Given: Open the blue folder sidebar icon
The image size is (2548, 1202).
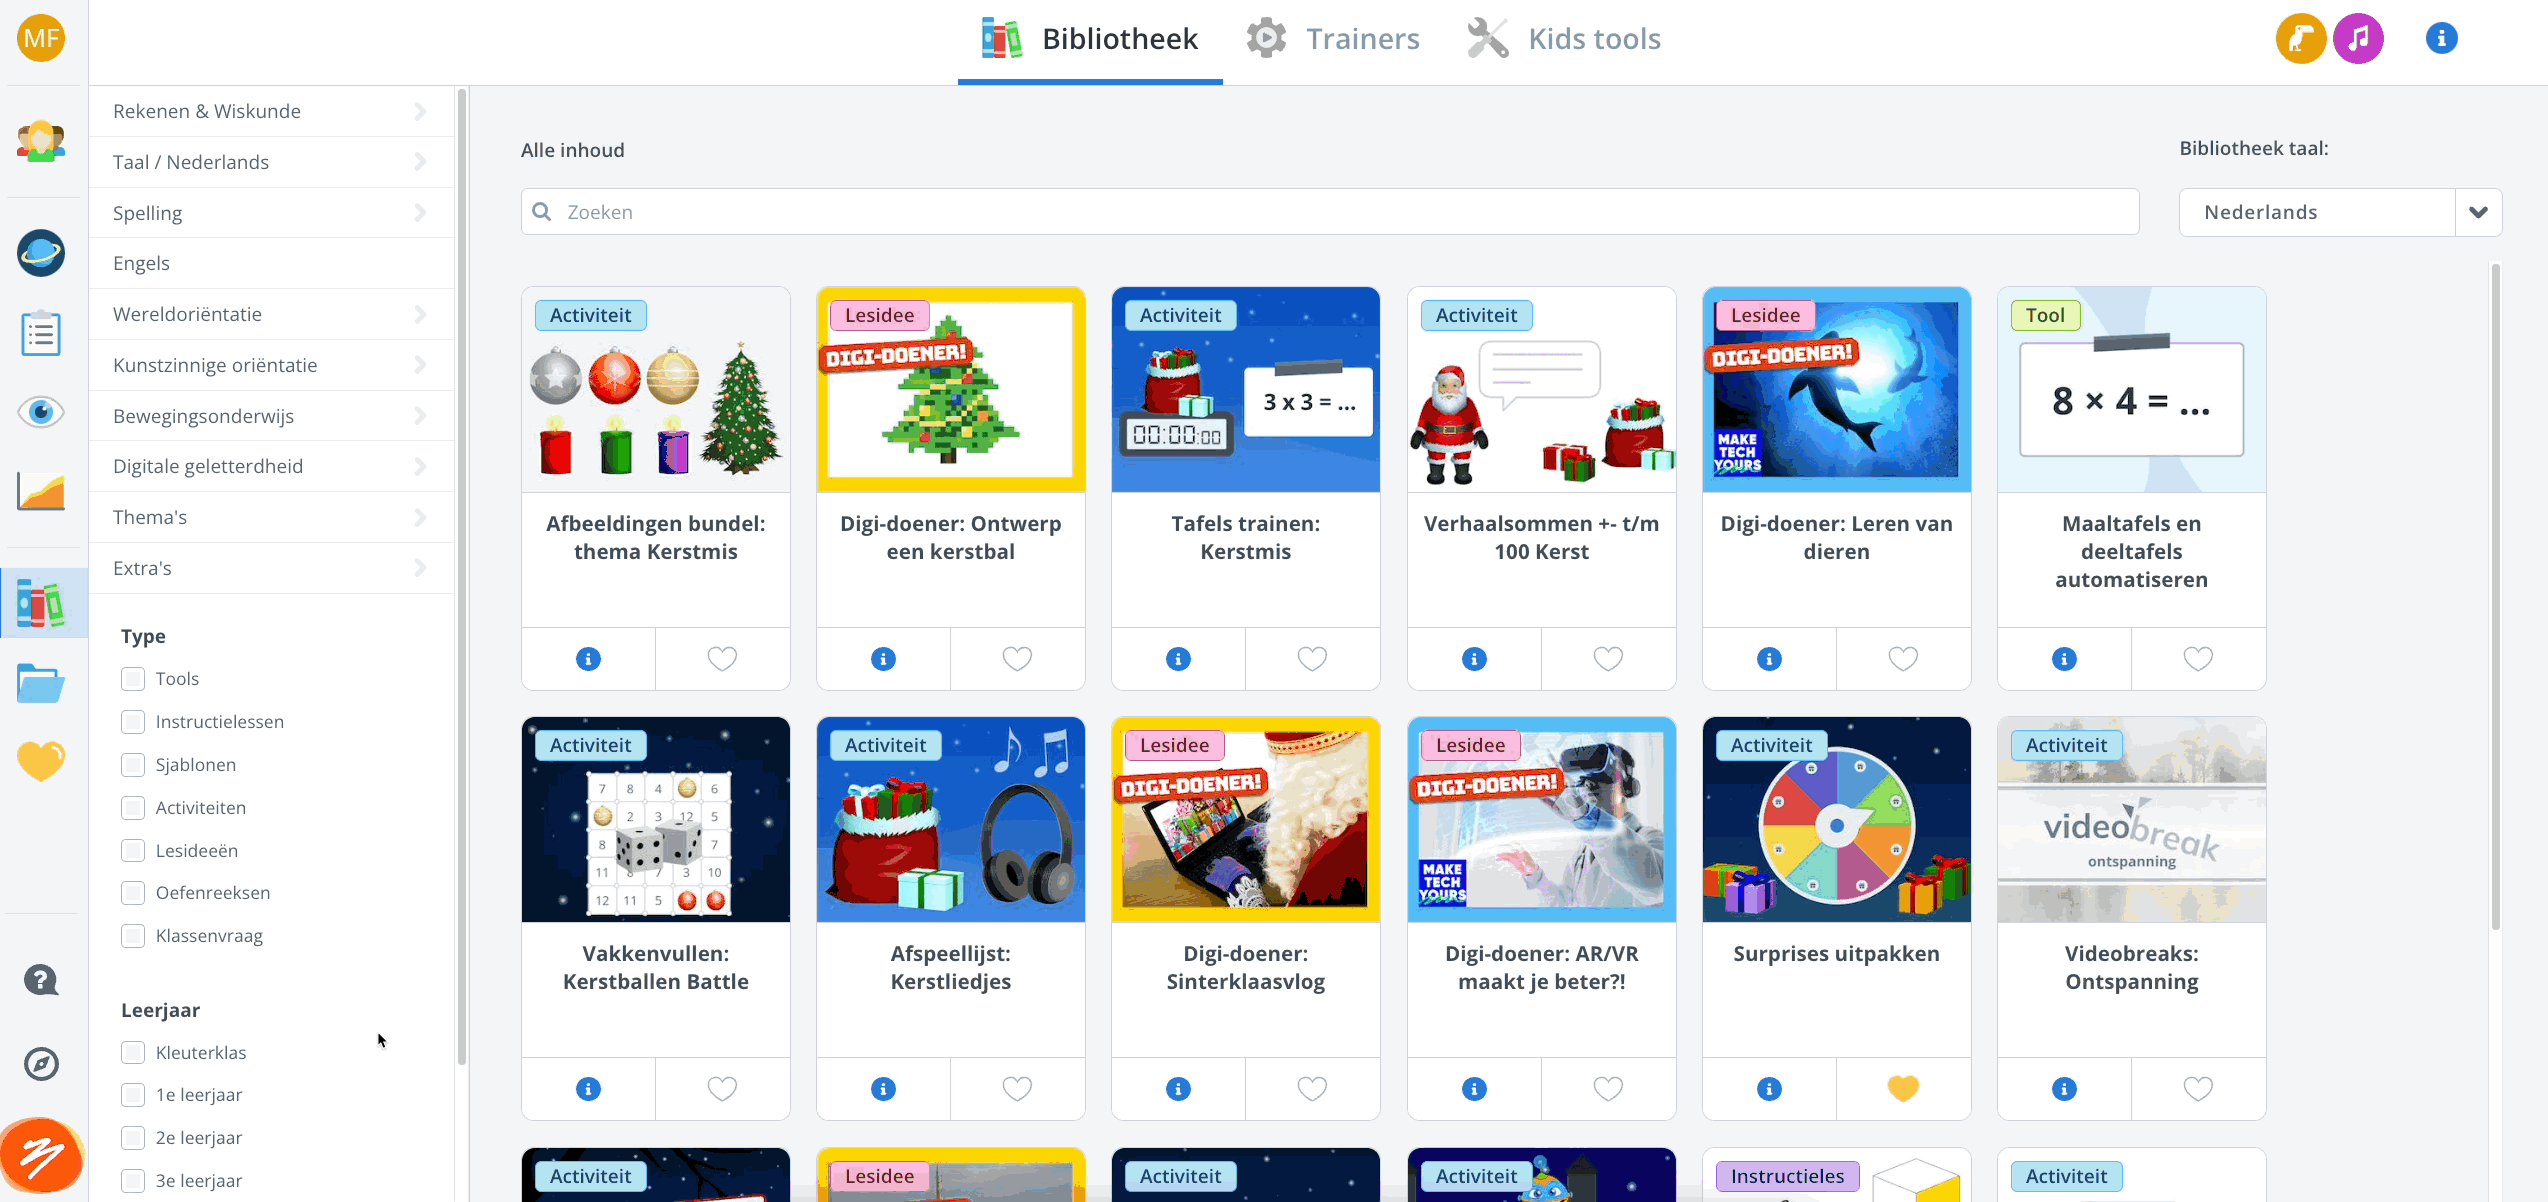Looking at the screenshot, I should click(41, 683).
